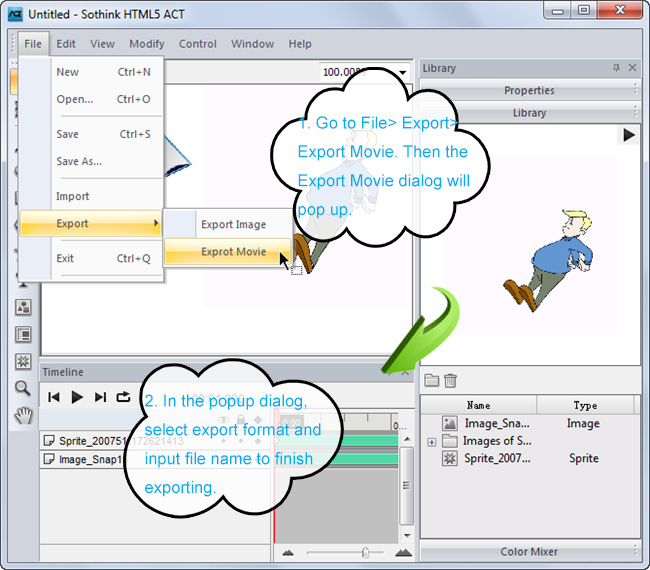The width and height of the screenshot is (650, 570).
Task: Choose Import from the File menu
Action: (91, 196)
